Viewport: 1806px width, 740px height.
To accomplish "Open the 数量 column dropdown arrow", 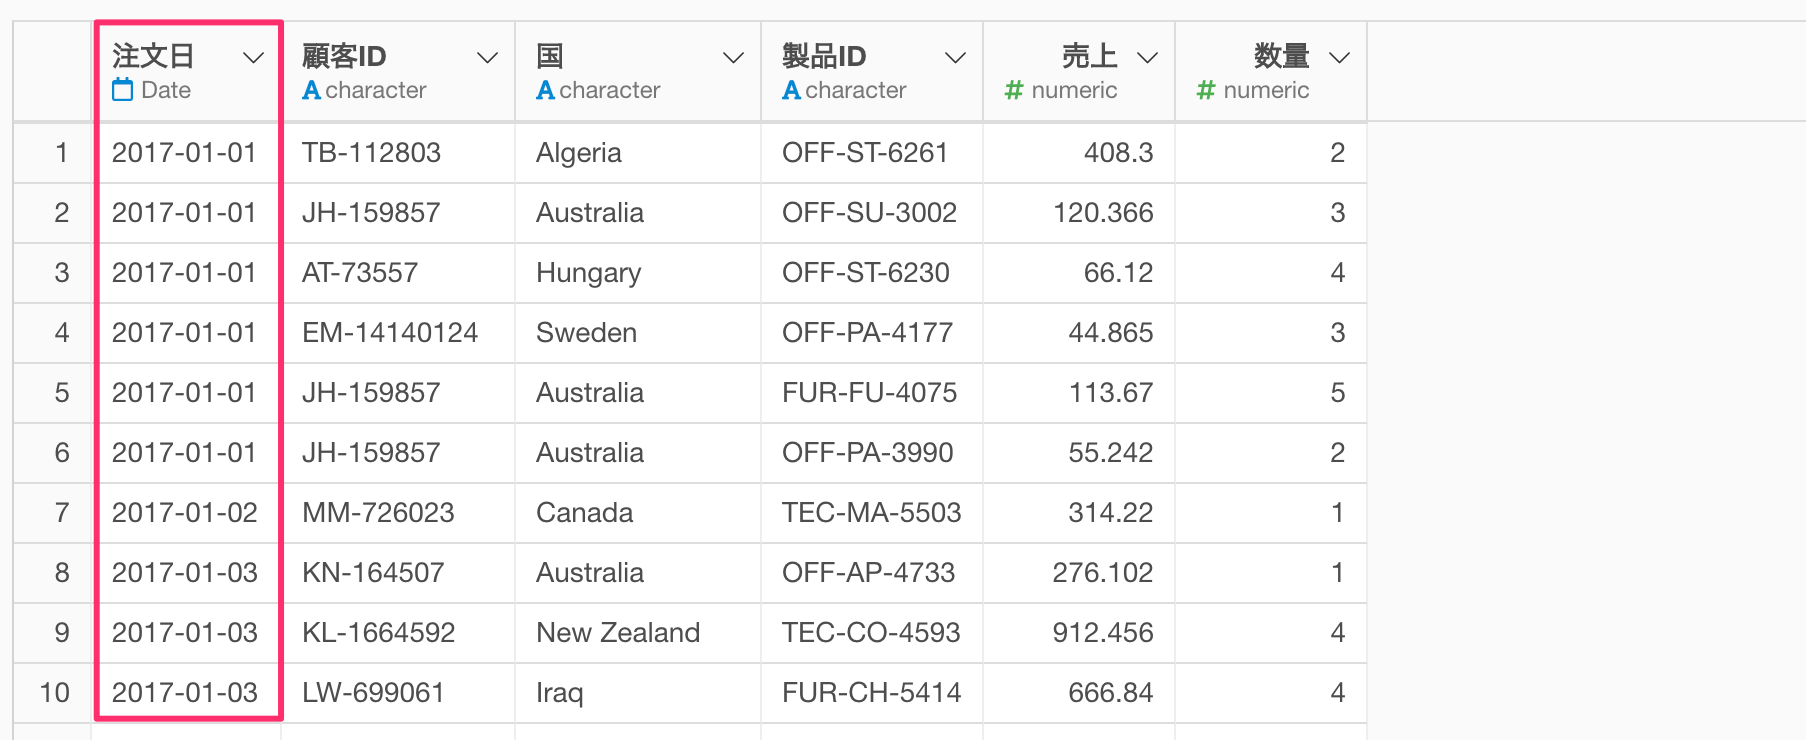I will [x=1339, y=58].
